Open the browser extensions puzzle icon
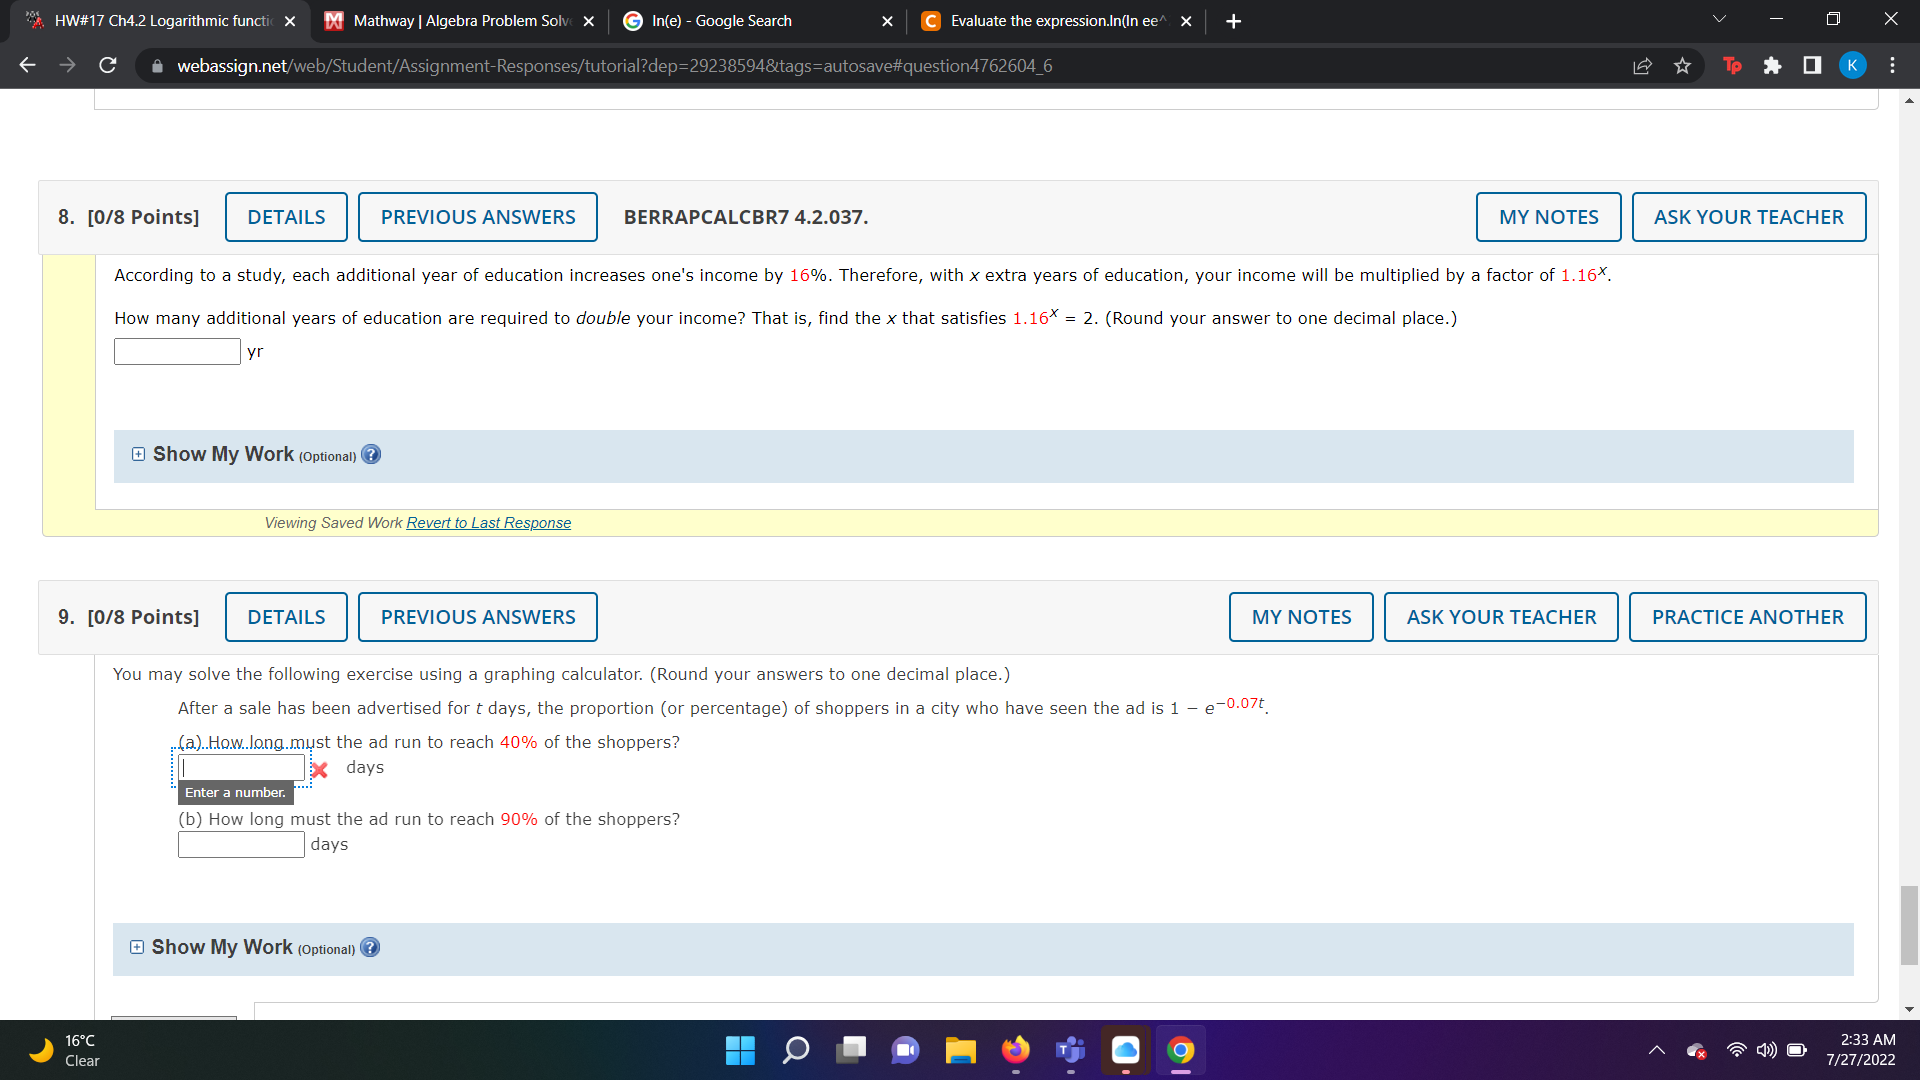Screen dimensions: 1920x1080 click(1772, 66)
